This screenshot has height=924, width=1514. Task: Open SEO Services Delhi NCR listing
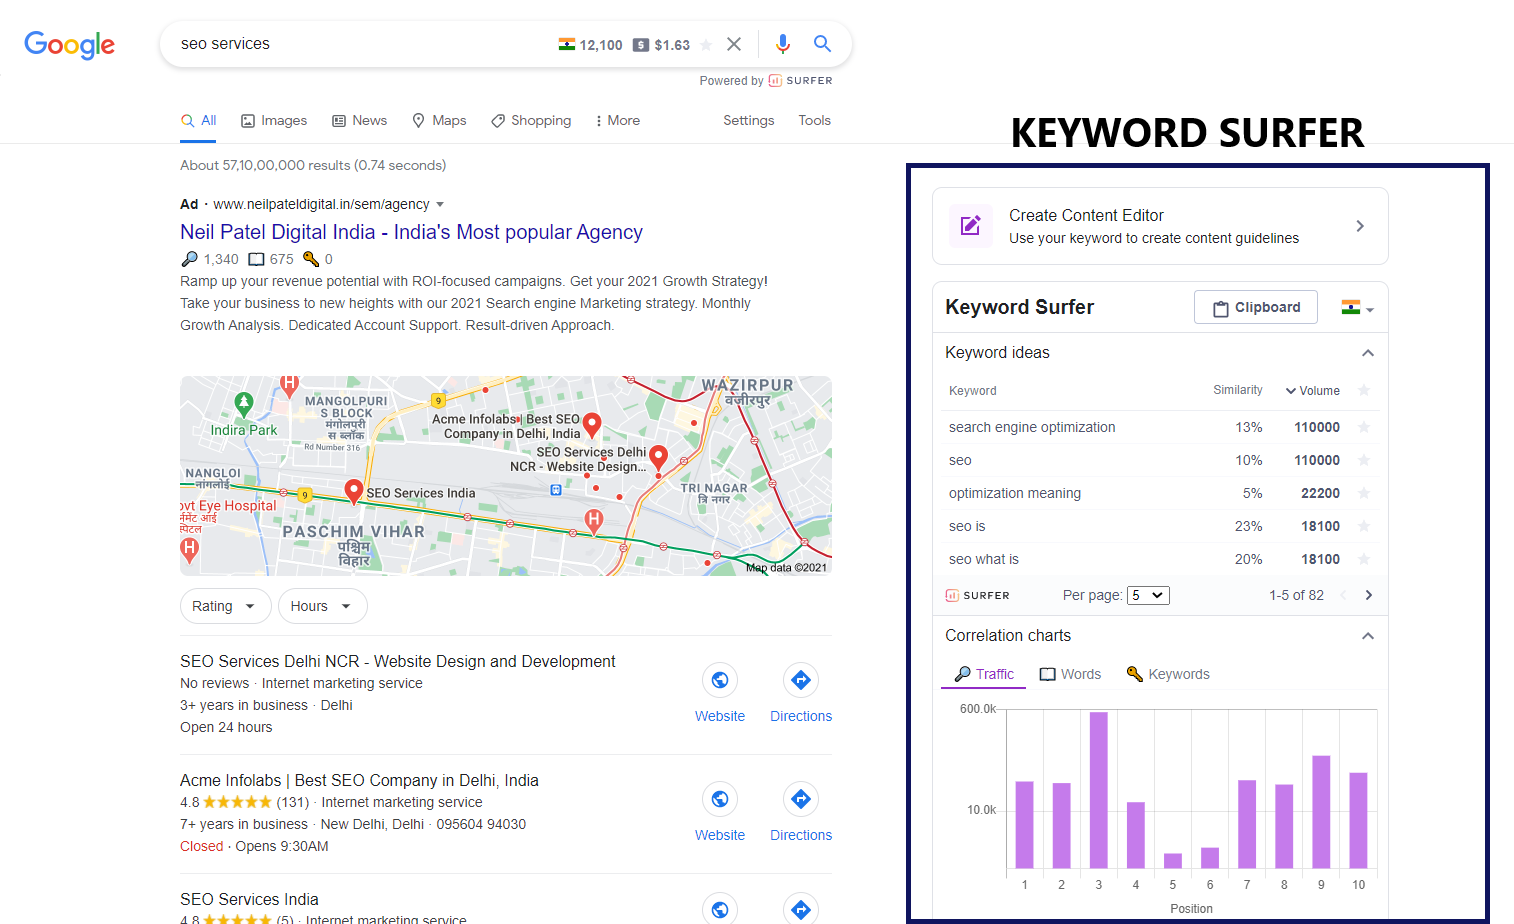click(x=398, y=661)
